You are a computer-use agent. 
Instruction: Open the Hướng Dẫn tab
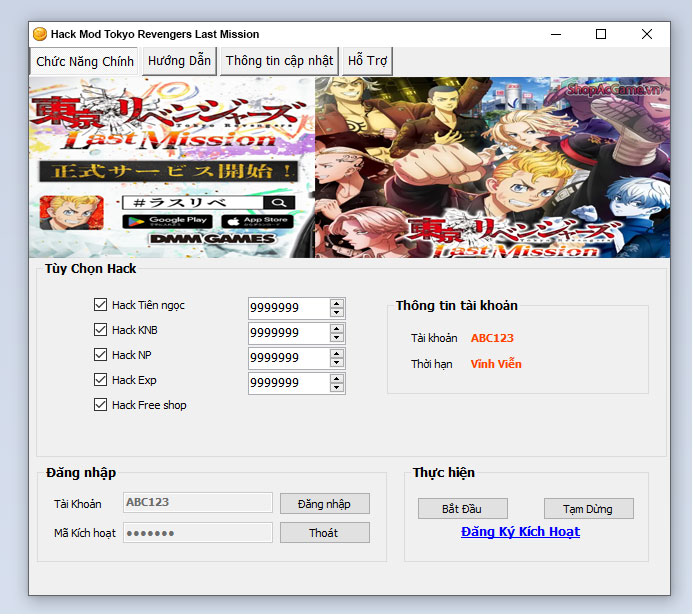point(179,61)
